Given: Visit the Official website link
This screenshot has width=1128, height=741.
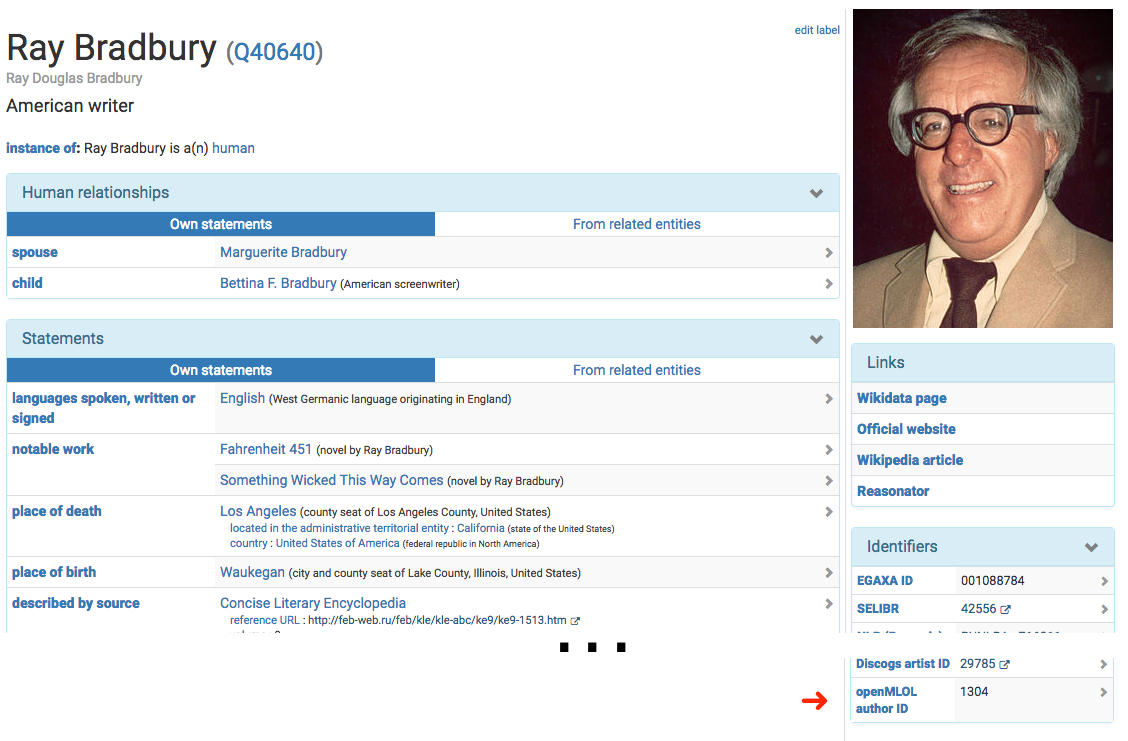Looking at the screenshot, I should 906,429.
